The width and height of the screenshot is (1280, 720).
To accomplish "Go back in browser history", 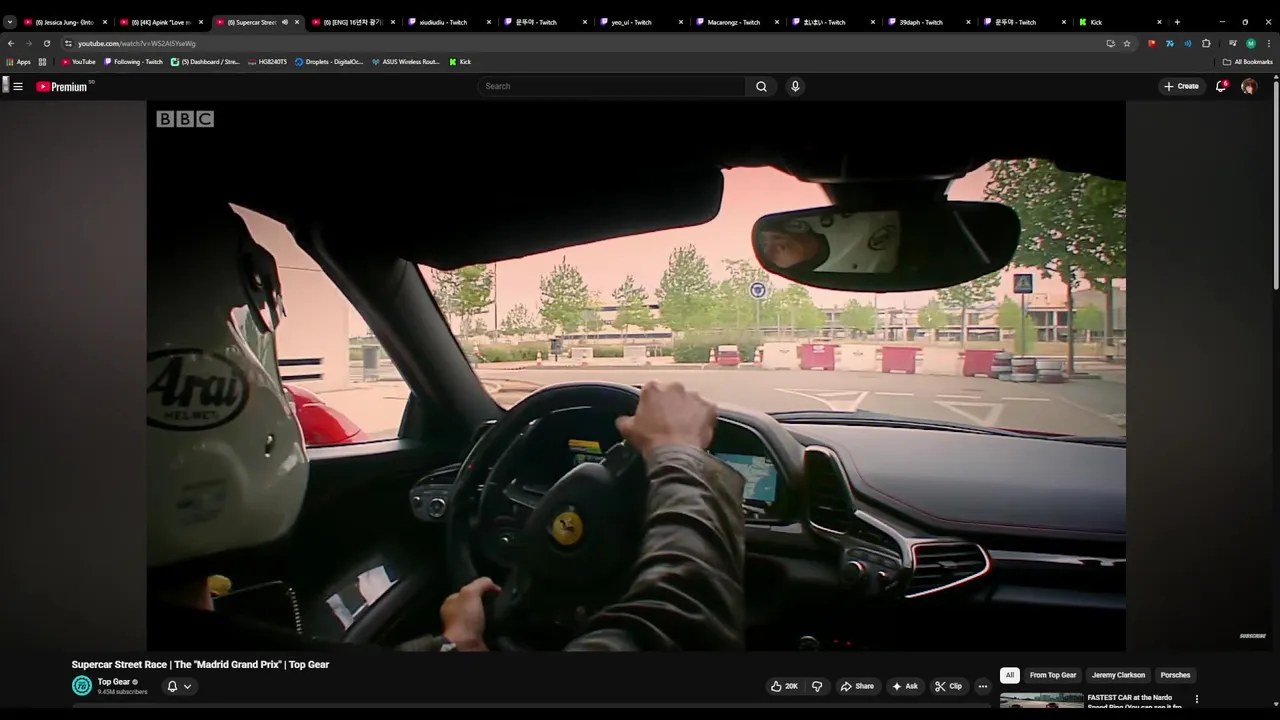I will point(11,43).
